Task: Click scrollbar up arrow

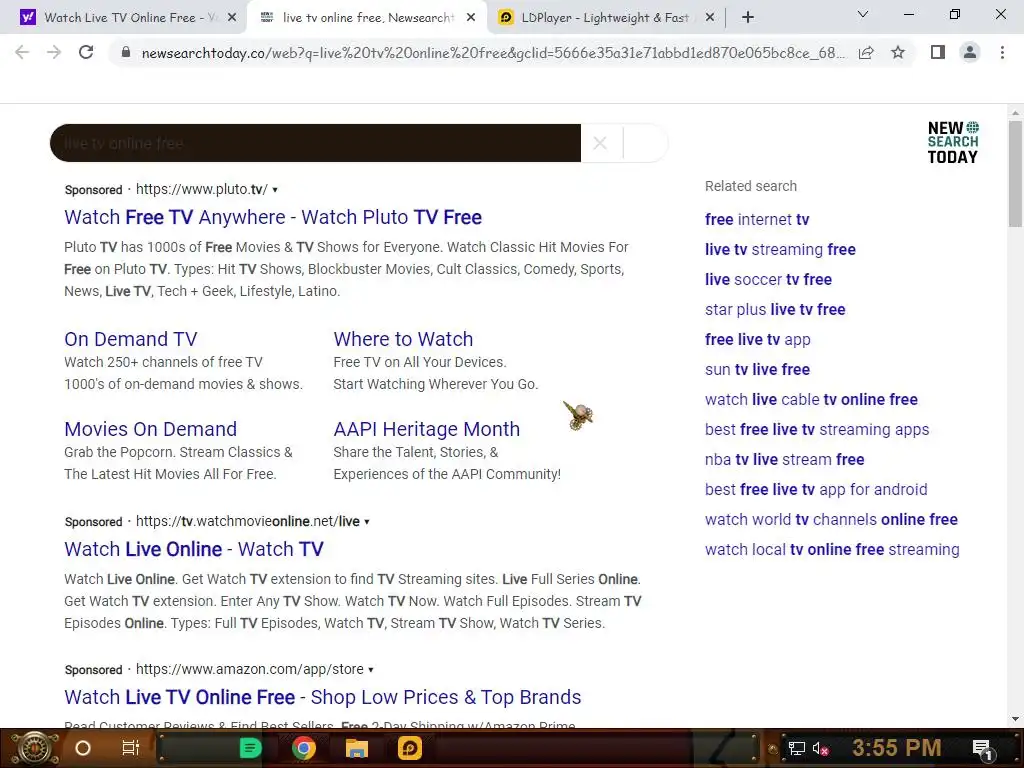Action: tap(1016, 112)
